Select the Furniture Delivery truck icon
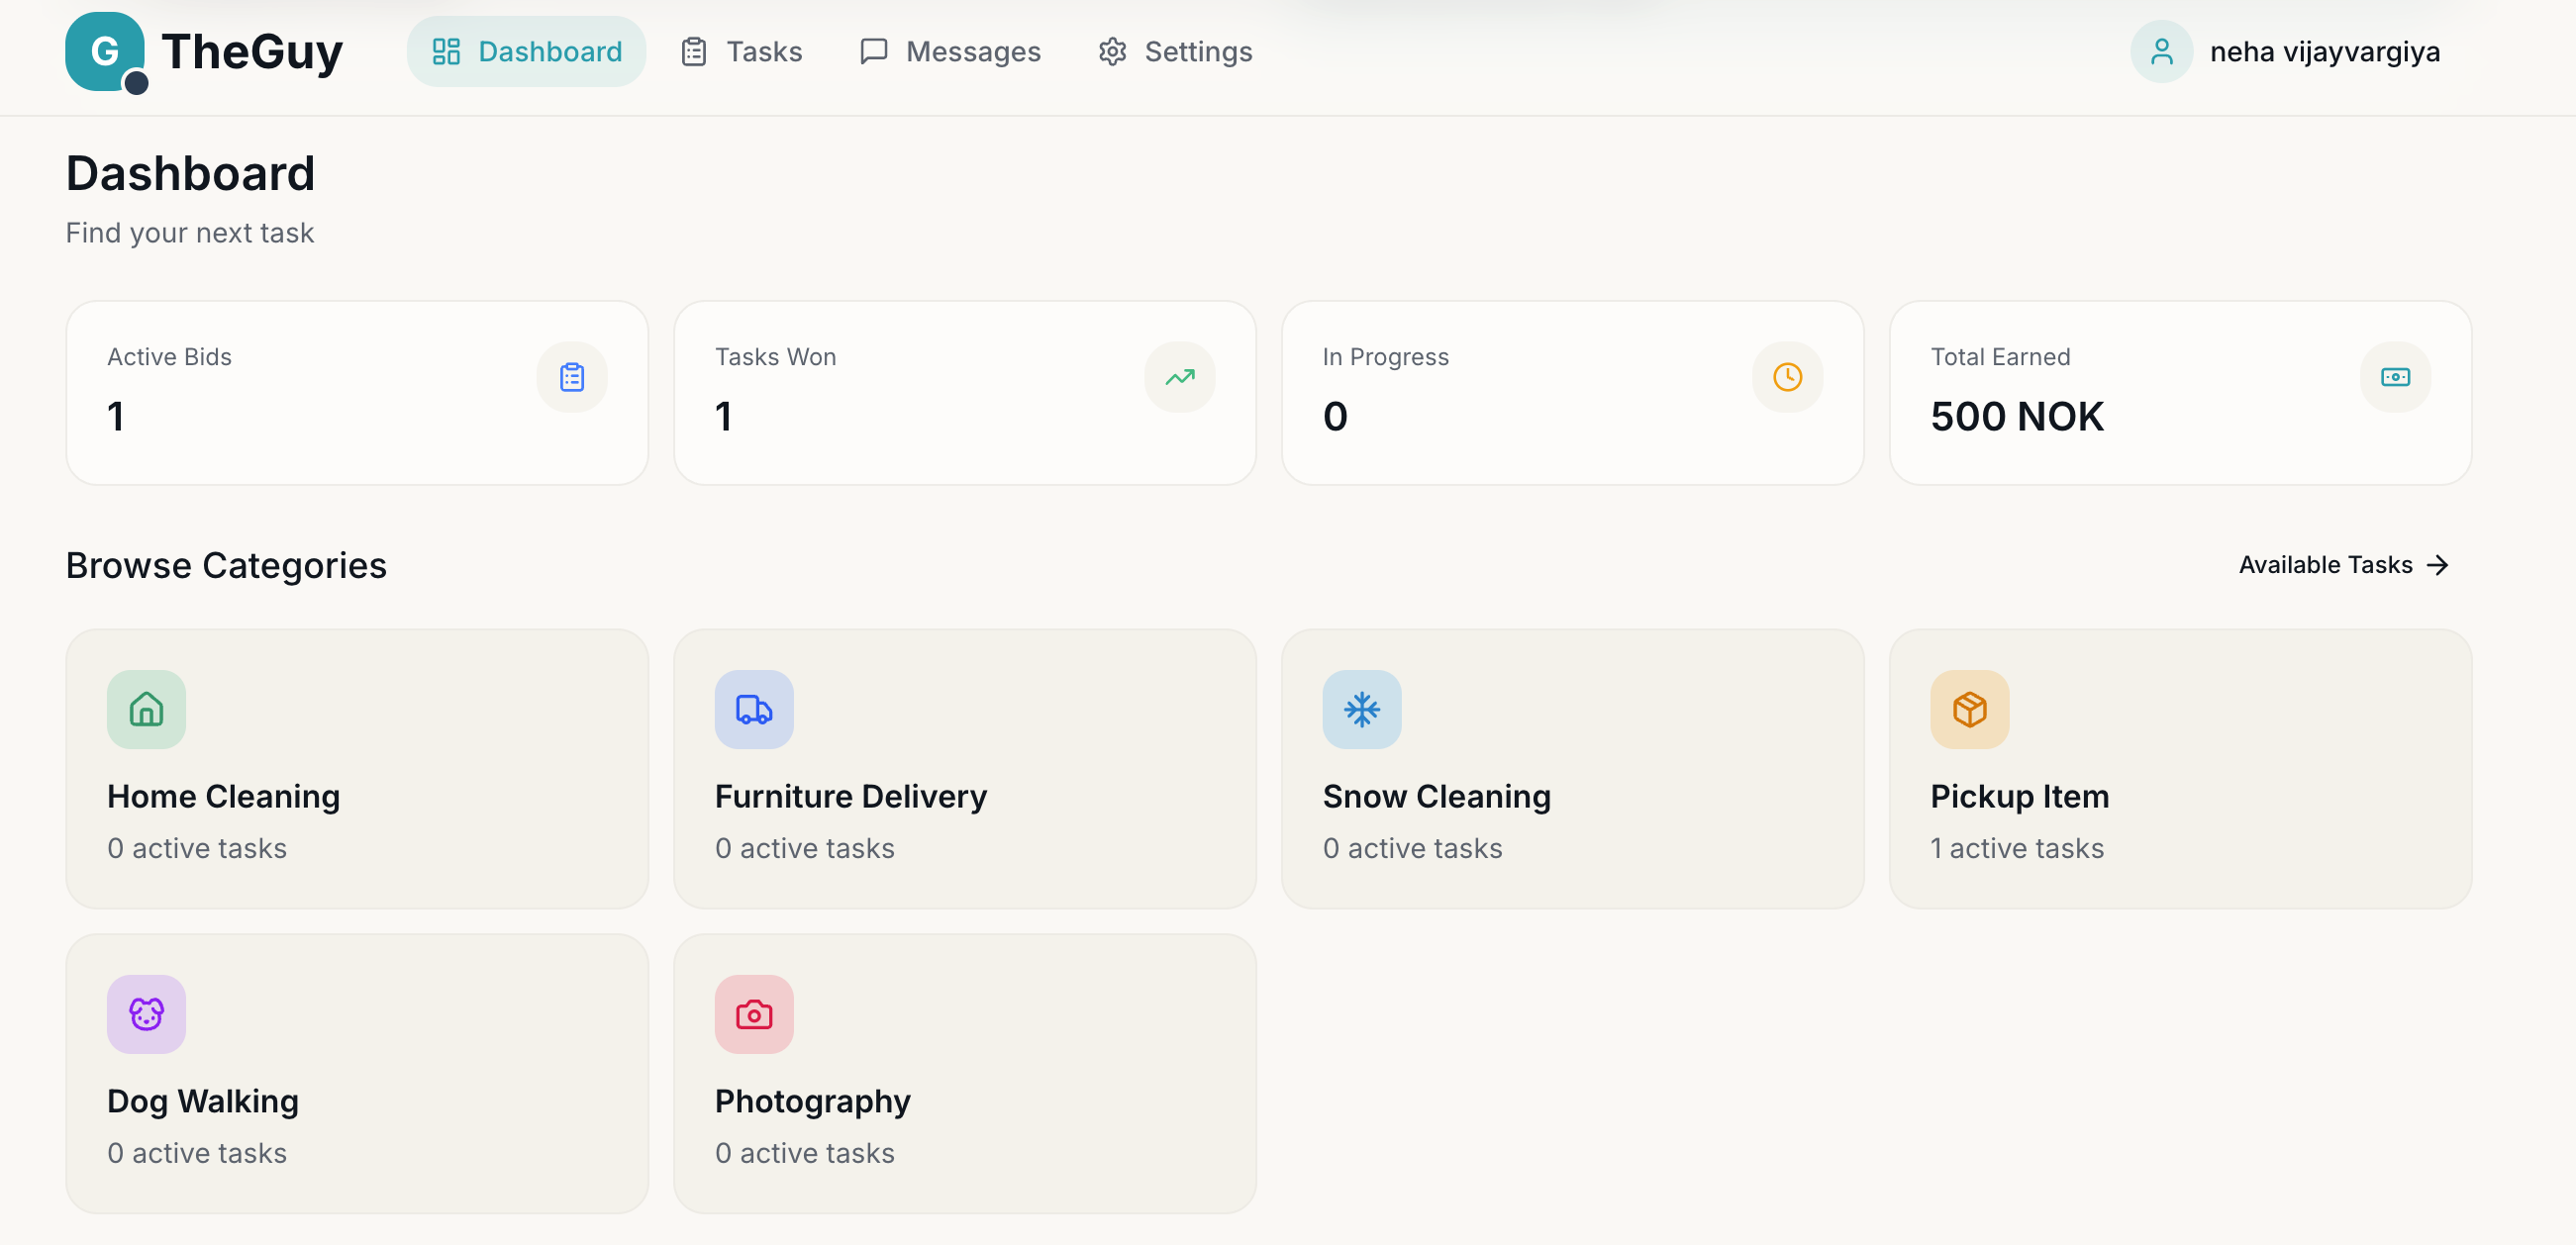This screenshot has width=2576, height=1245. (x=753, y=710)
